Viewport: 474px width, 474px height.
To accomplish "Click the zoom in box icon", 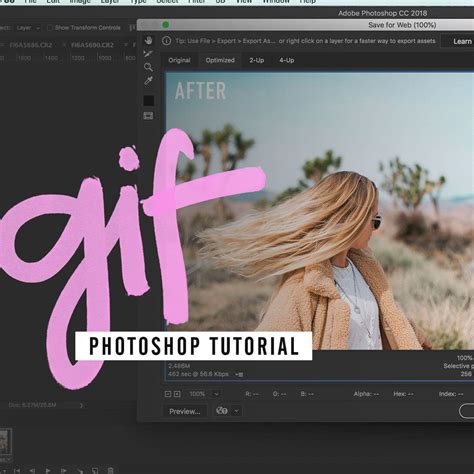I will pos(177,394).
